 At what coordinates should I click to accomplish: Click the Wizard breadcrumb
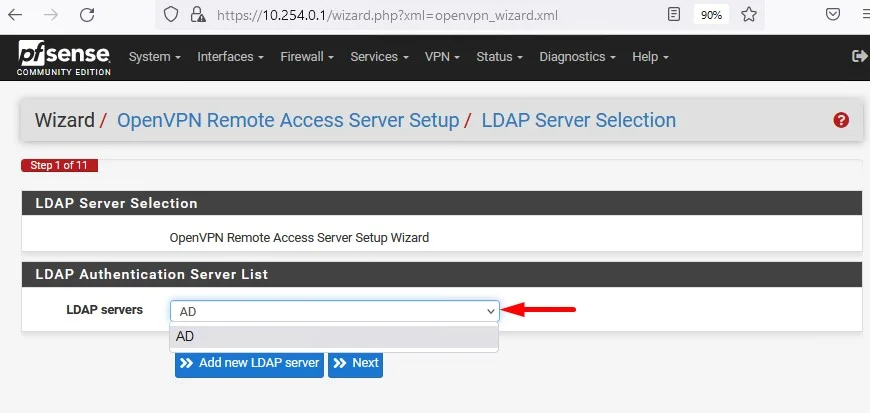click(x=64, y=120)
